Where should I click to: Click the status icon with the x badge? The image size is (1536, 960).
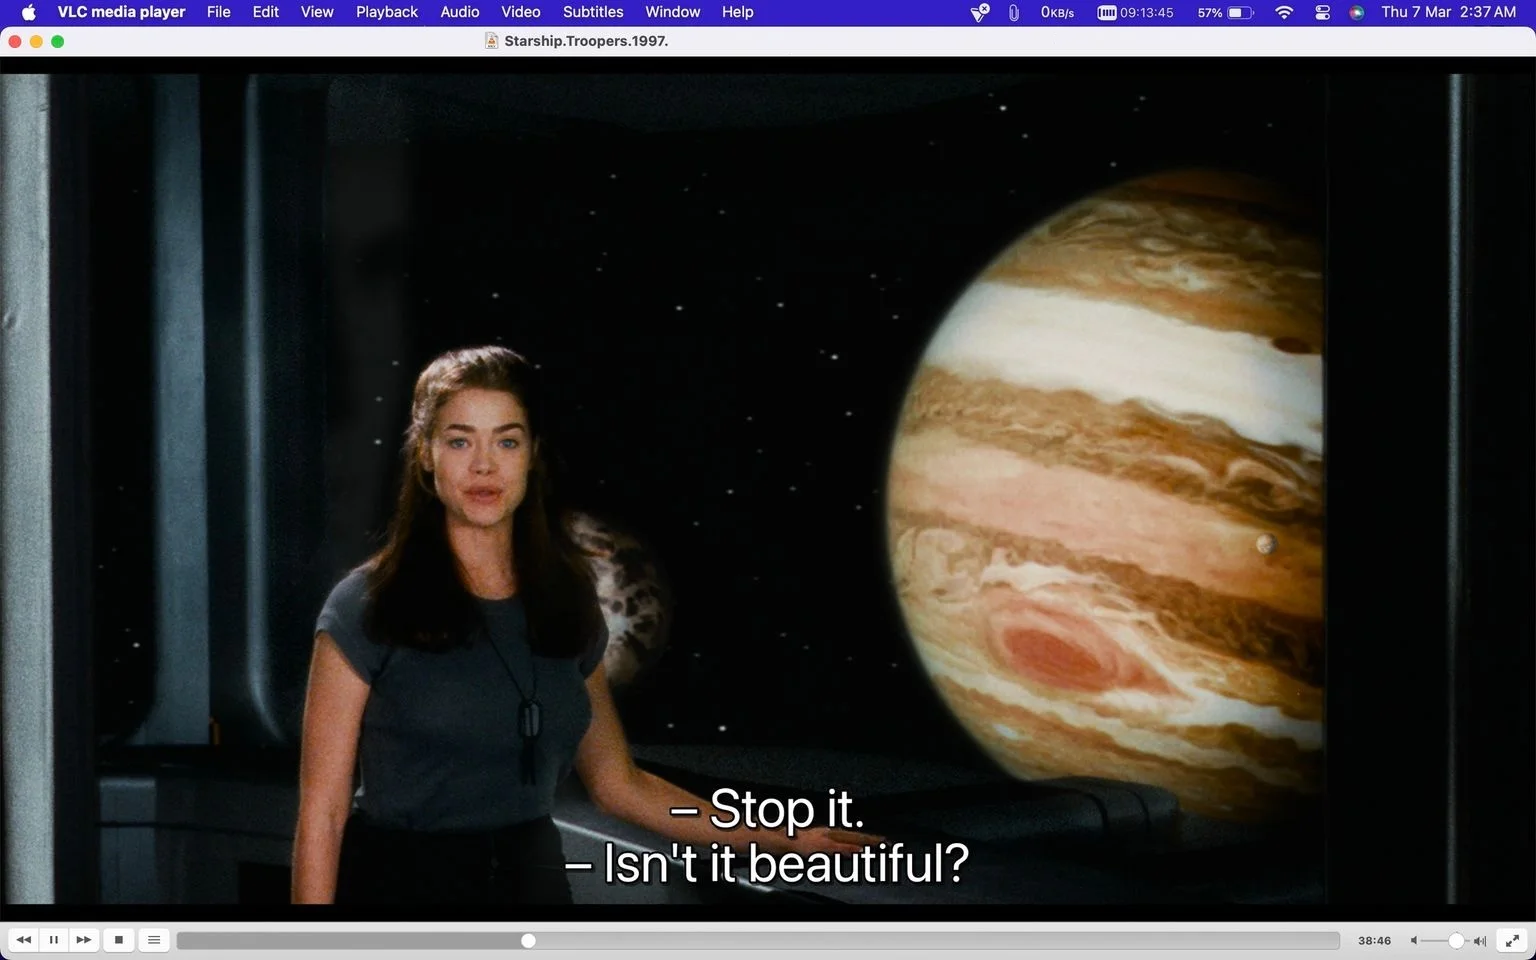coord(979,12)
